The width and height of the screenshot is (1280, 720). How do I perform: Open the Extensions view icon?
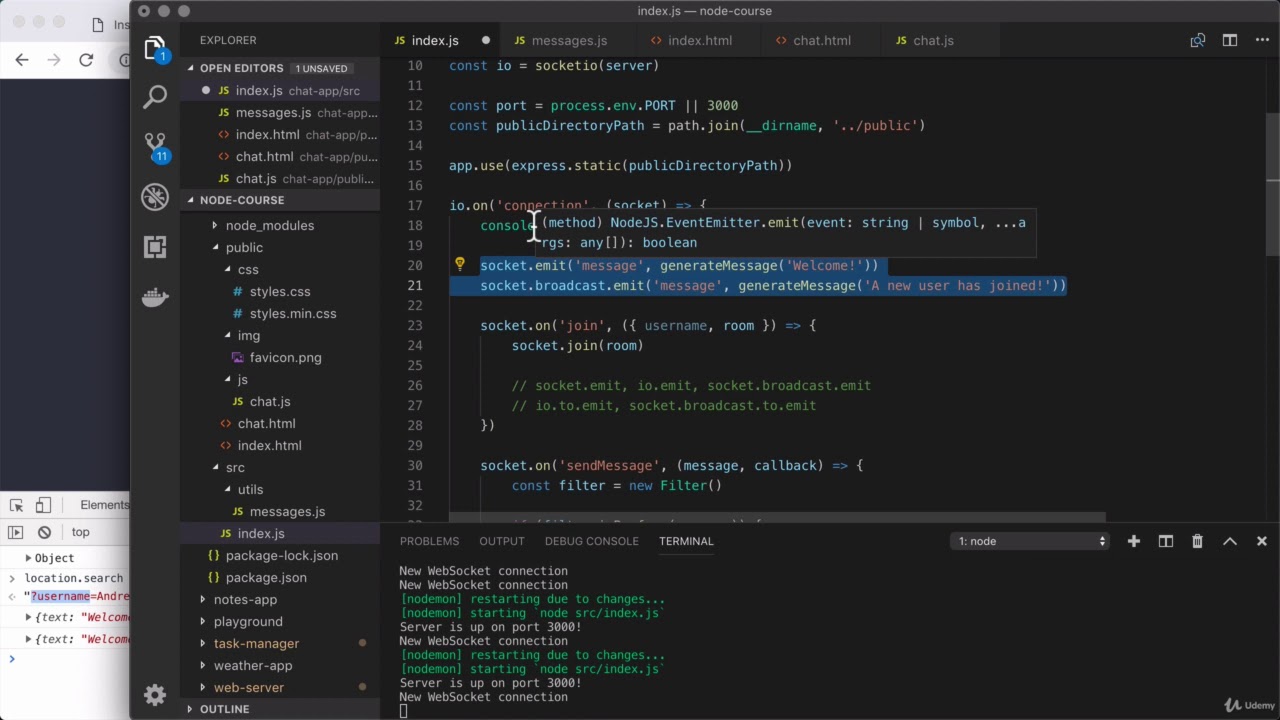[155, 246]
